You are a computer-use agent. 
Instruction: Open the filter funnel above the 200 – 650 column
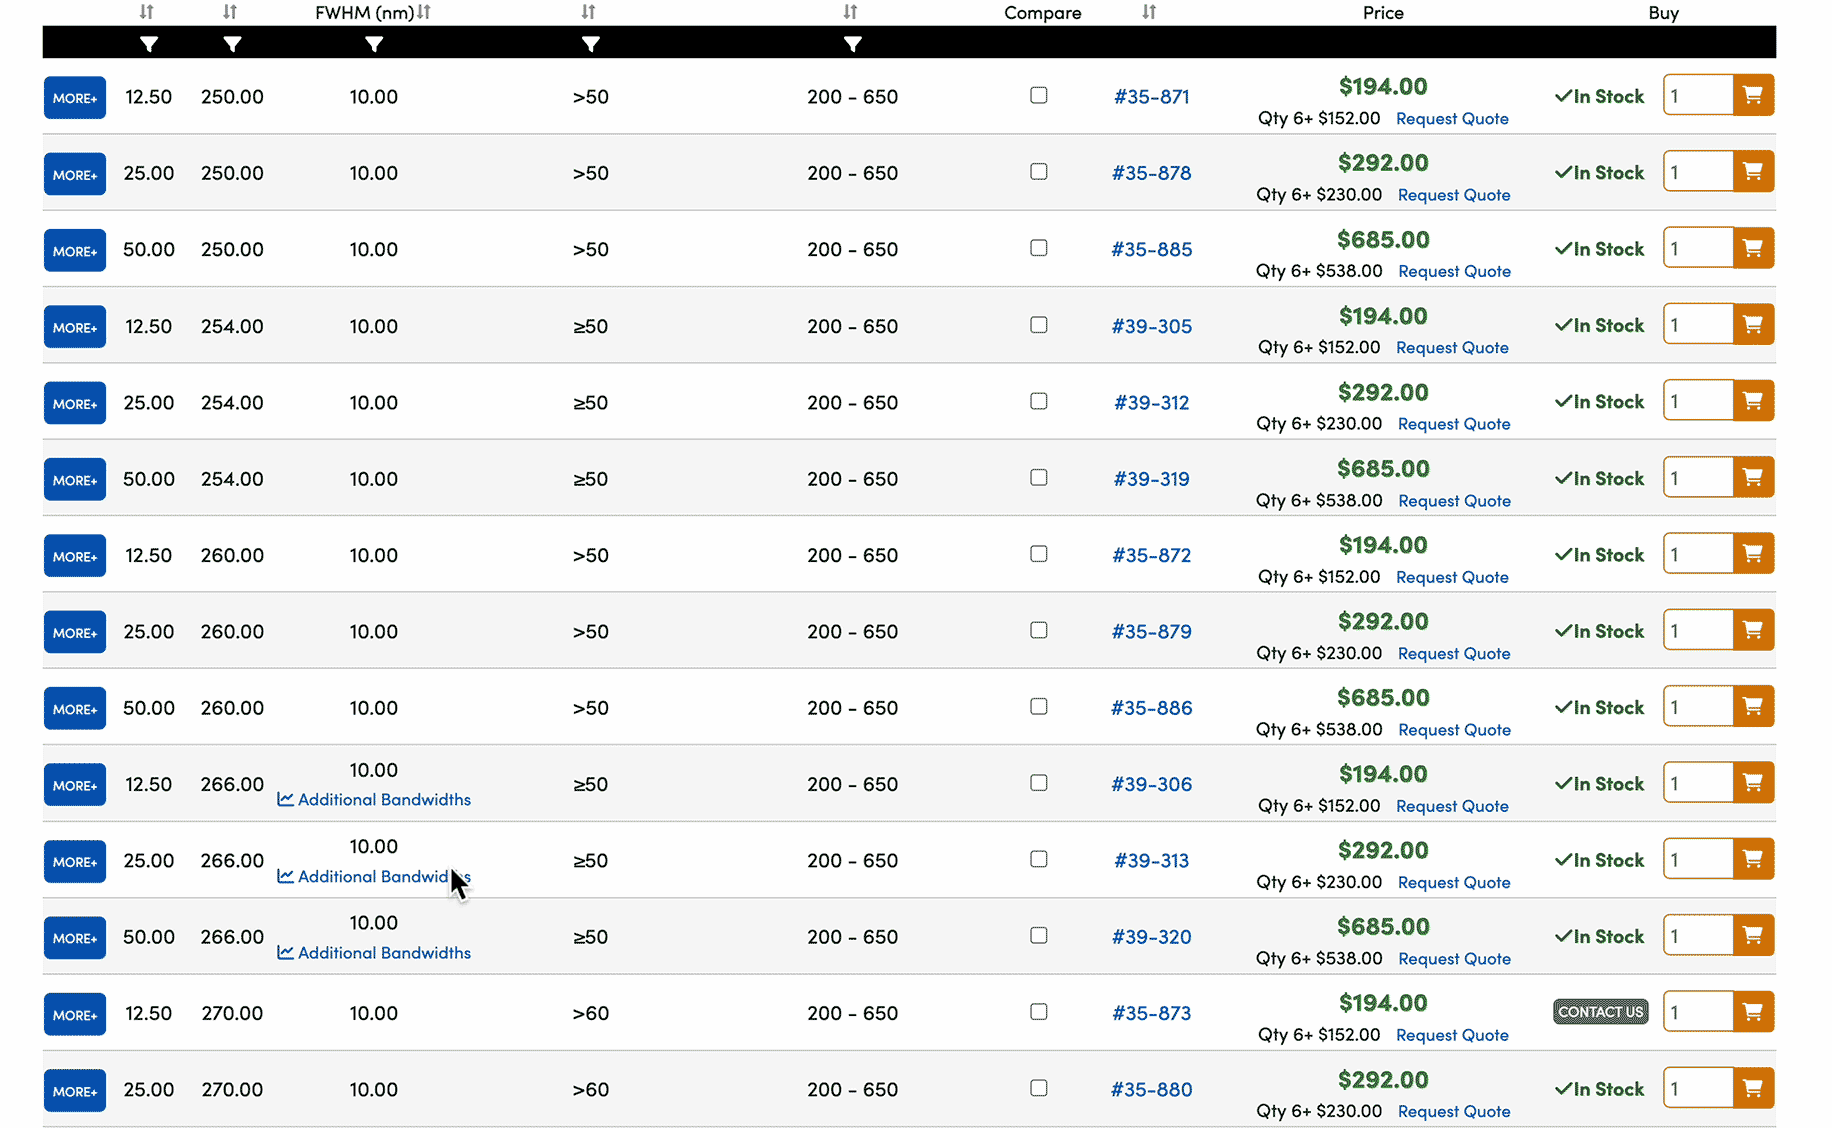tap(852, 44)
